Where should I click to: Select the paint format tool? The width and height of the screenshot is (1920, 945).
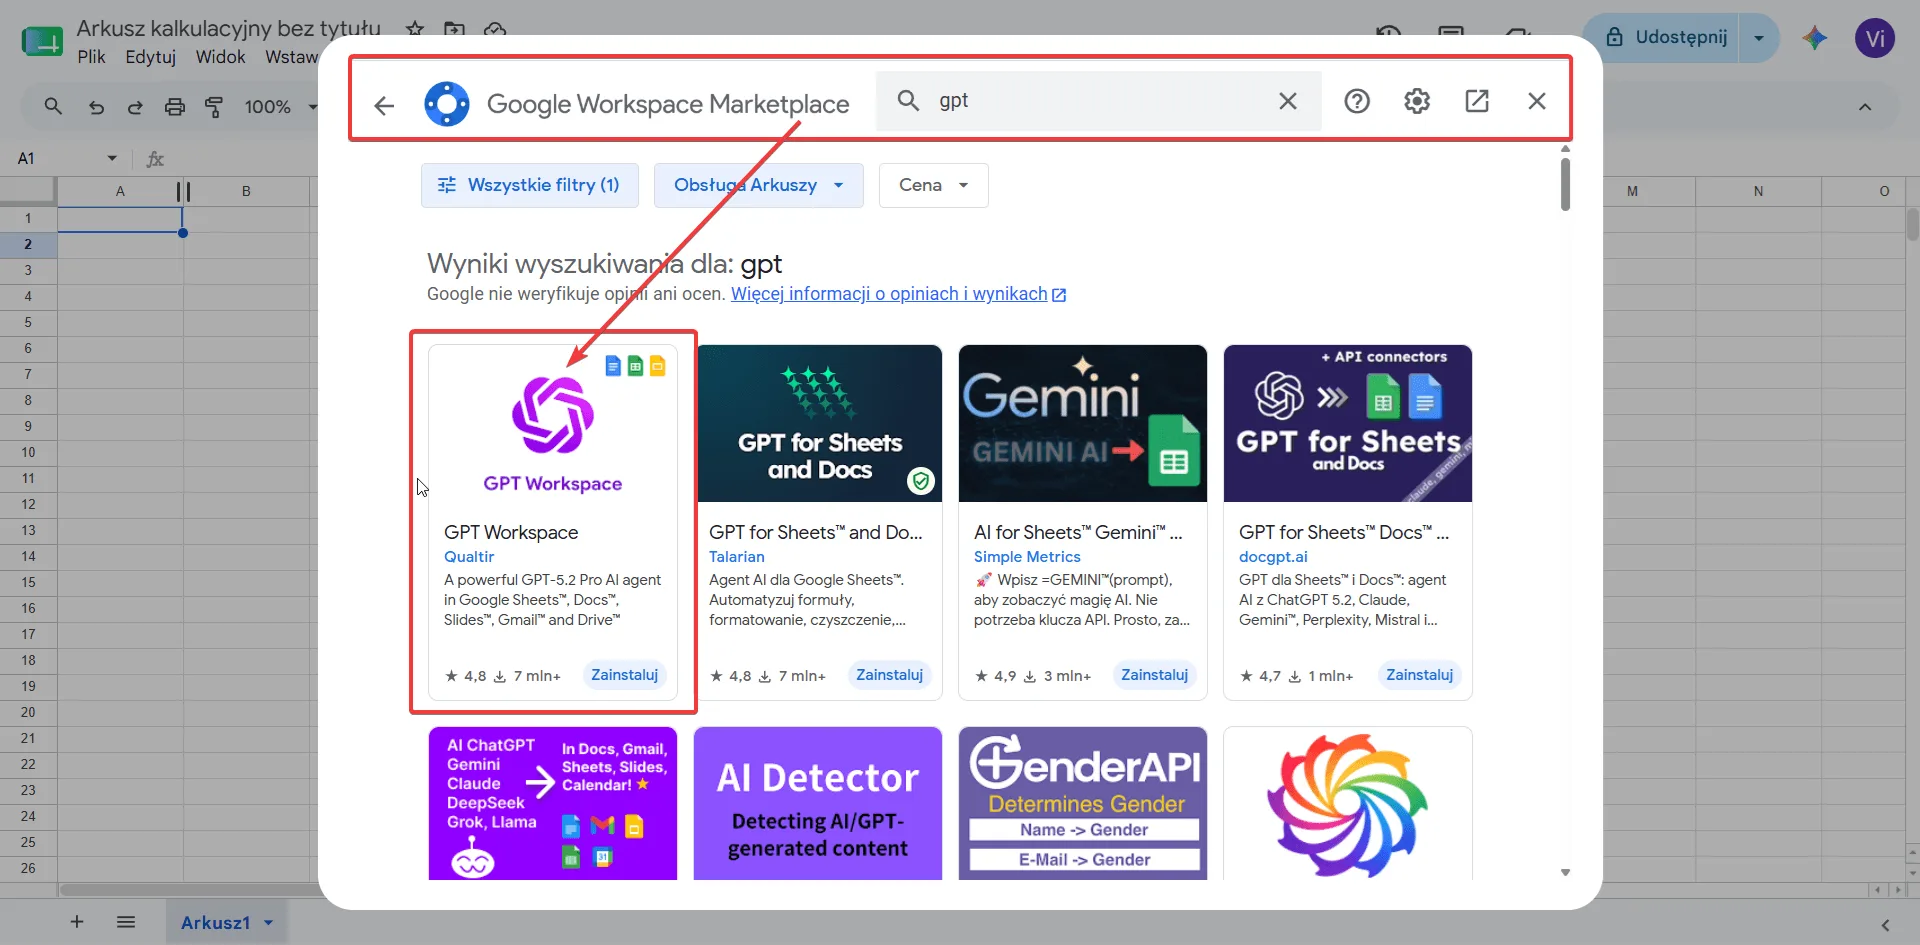tap(214, 106)
